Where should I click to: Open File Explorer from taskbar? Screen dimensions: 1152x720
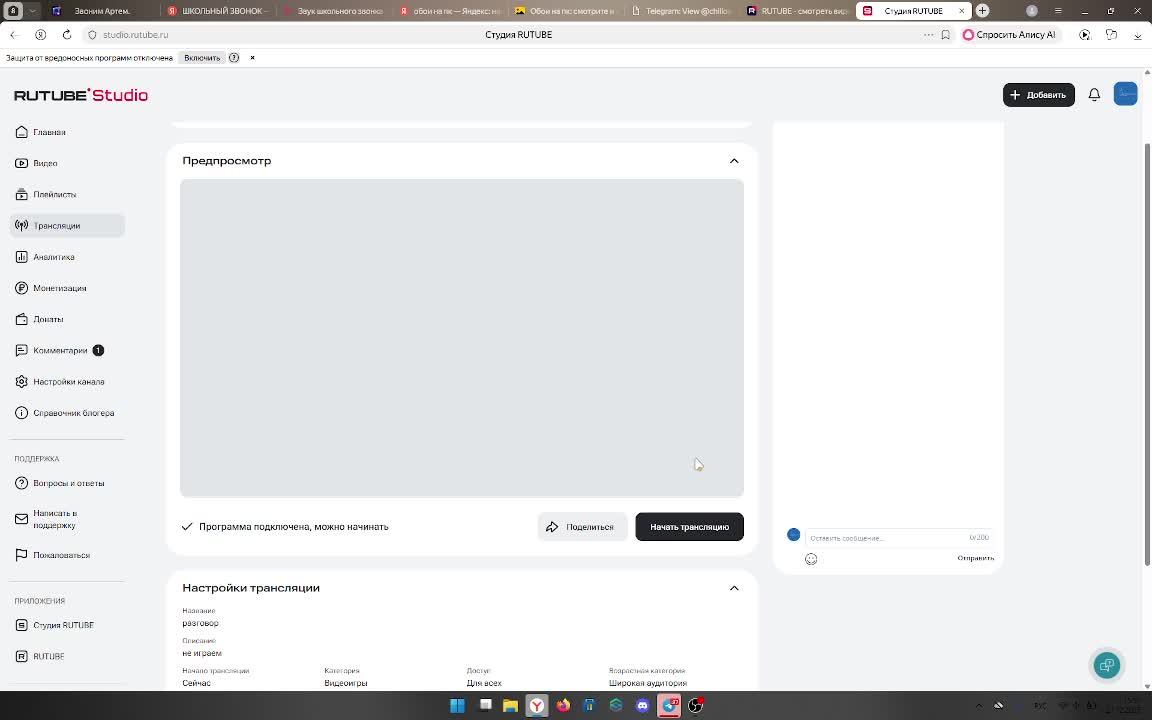pyautogui.click(x=511, y=706)
